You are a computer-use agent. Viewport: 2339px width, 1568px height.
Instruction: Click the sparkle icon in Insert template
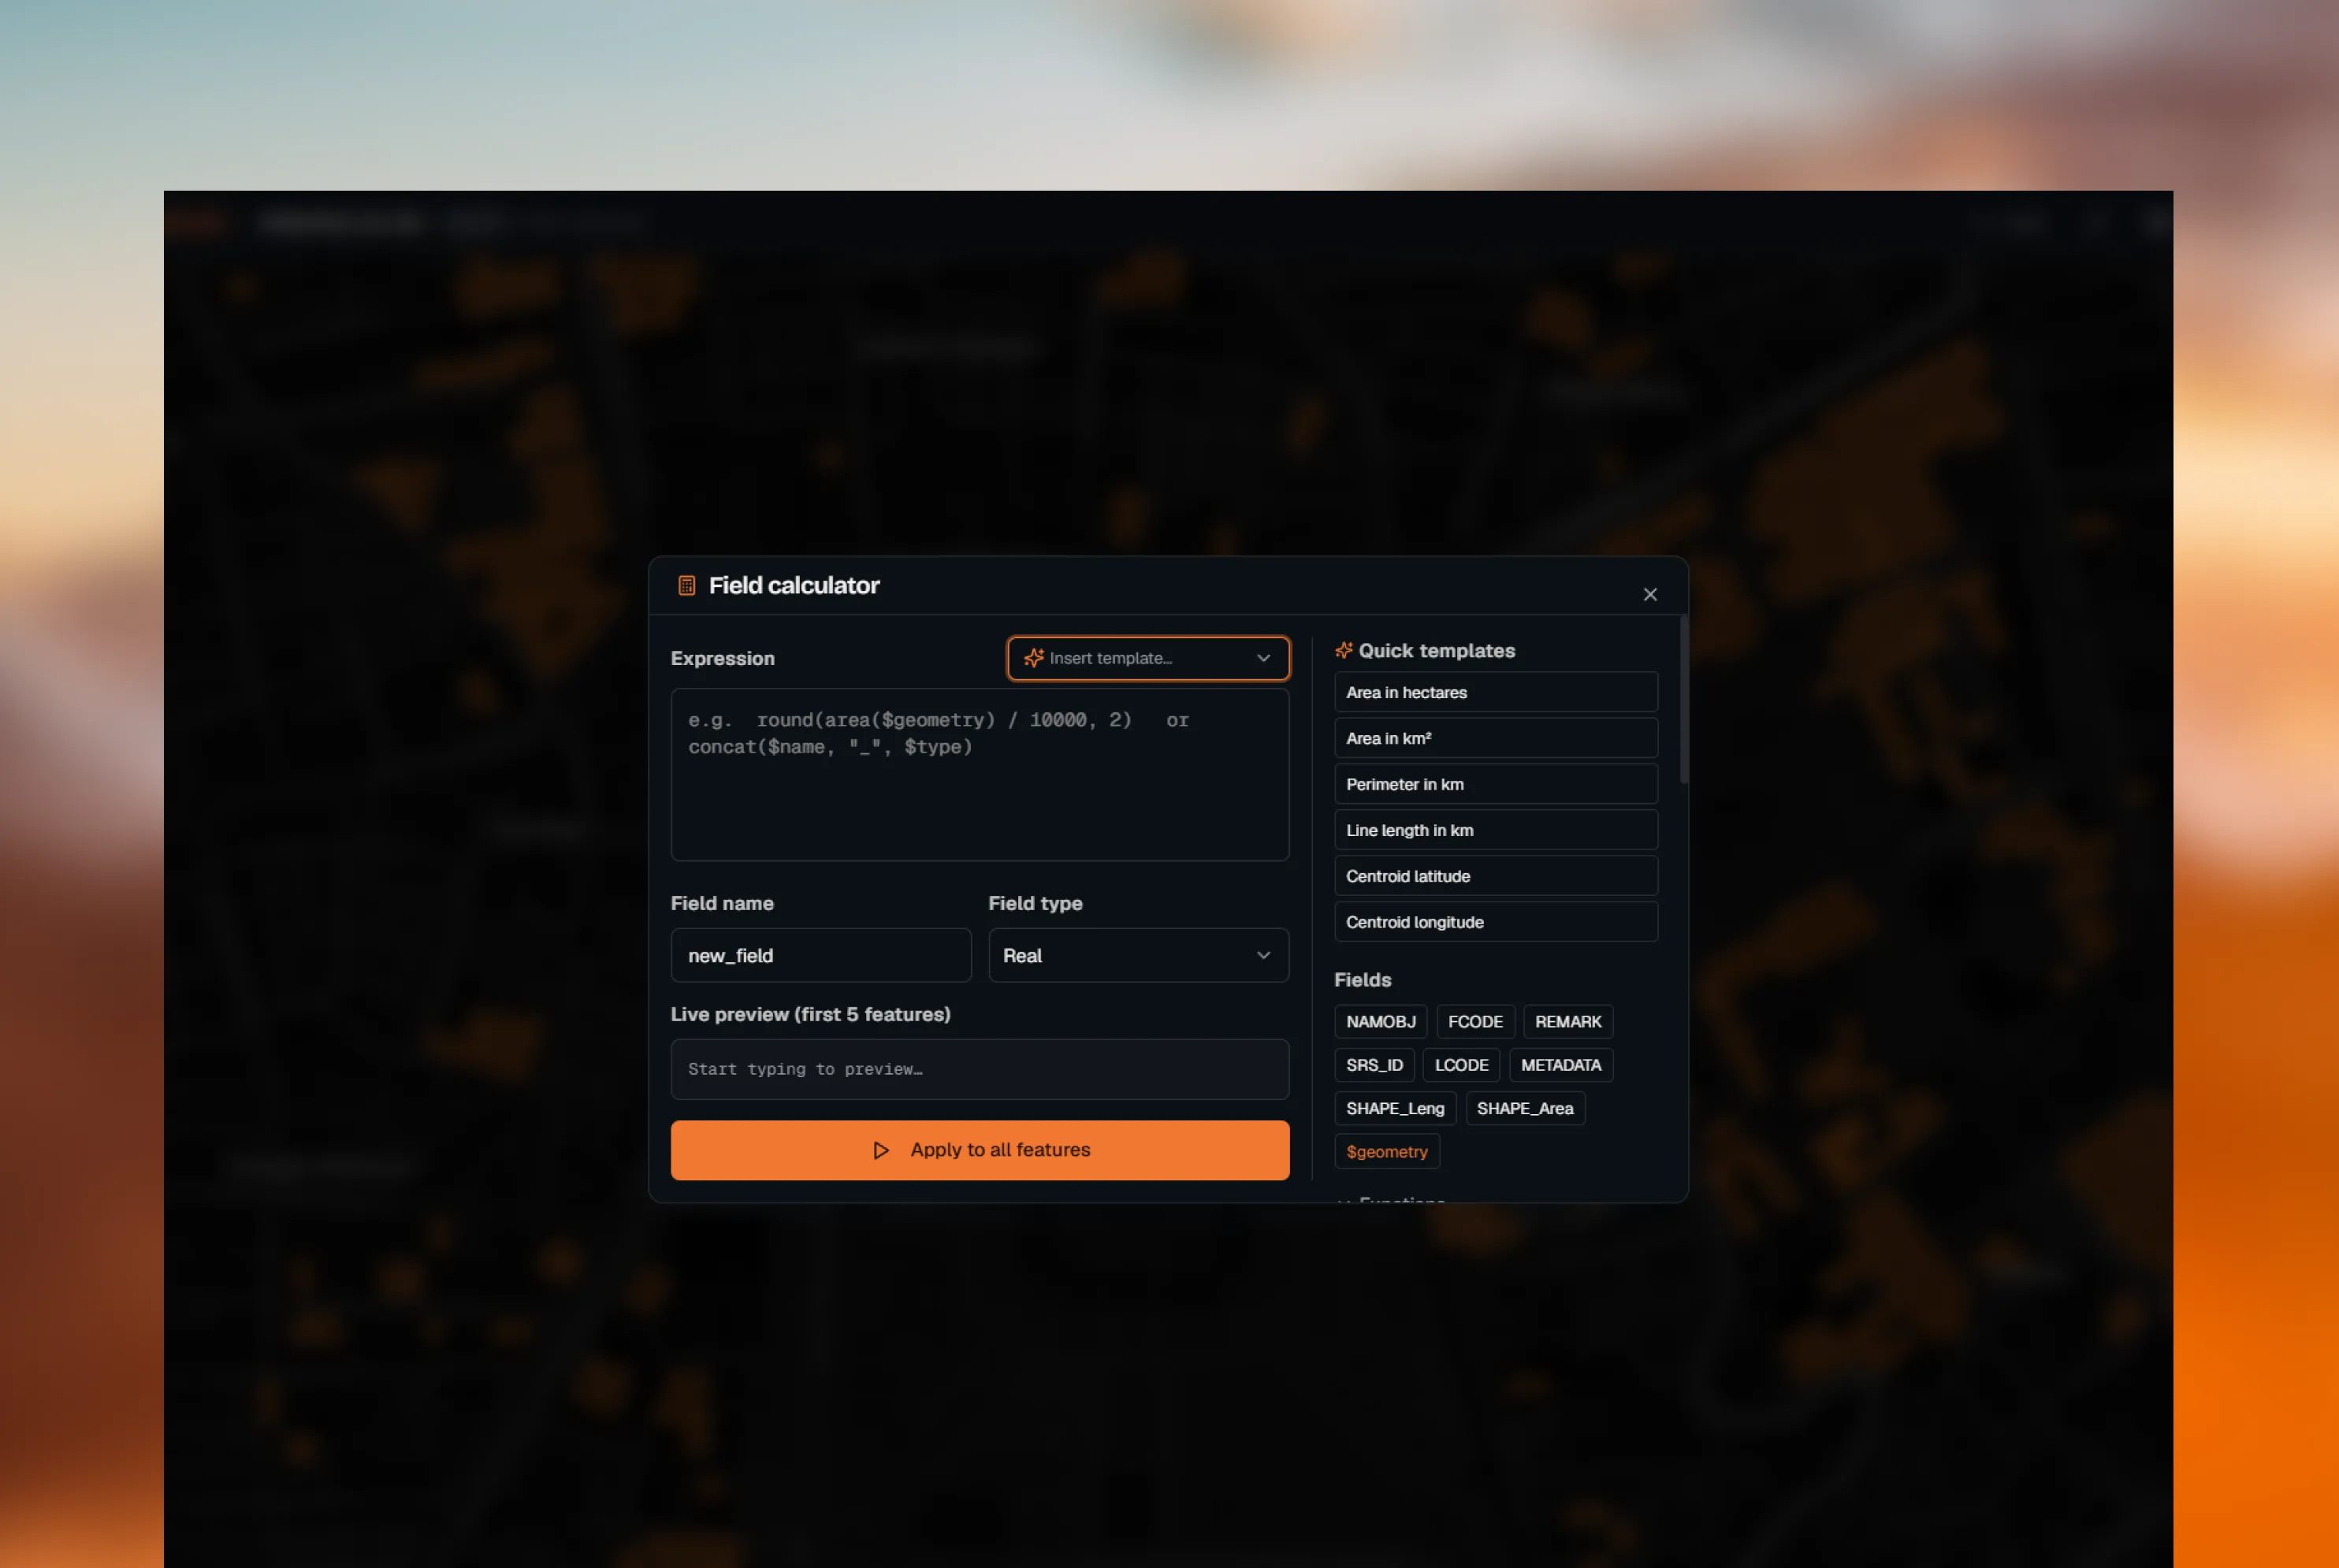1033,658
